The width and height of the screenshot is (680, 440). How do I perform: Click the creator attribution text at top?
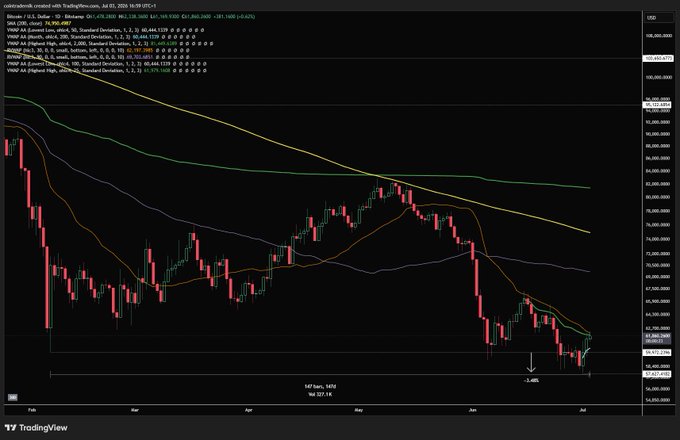pos(80,6)
